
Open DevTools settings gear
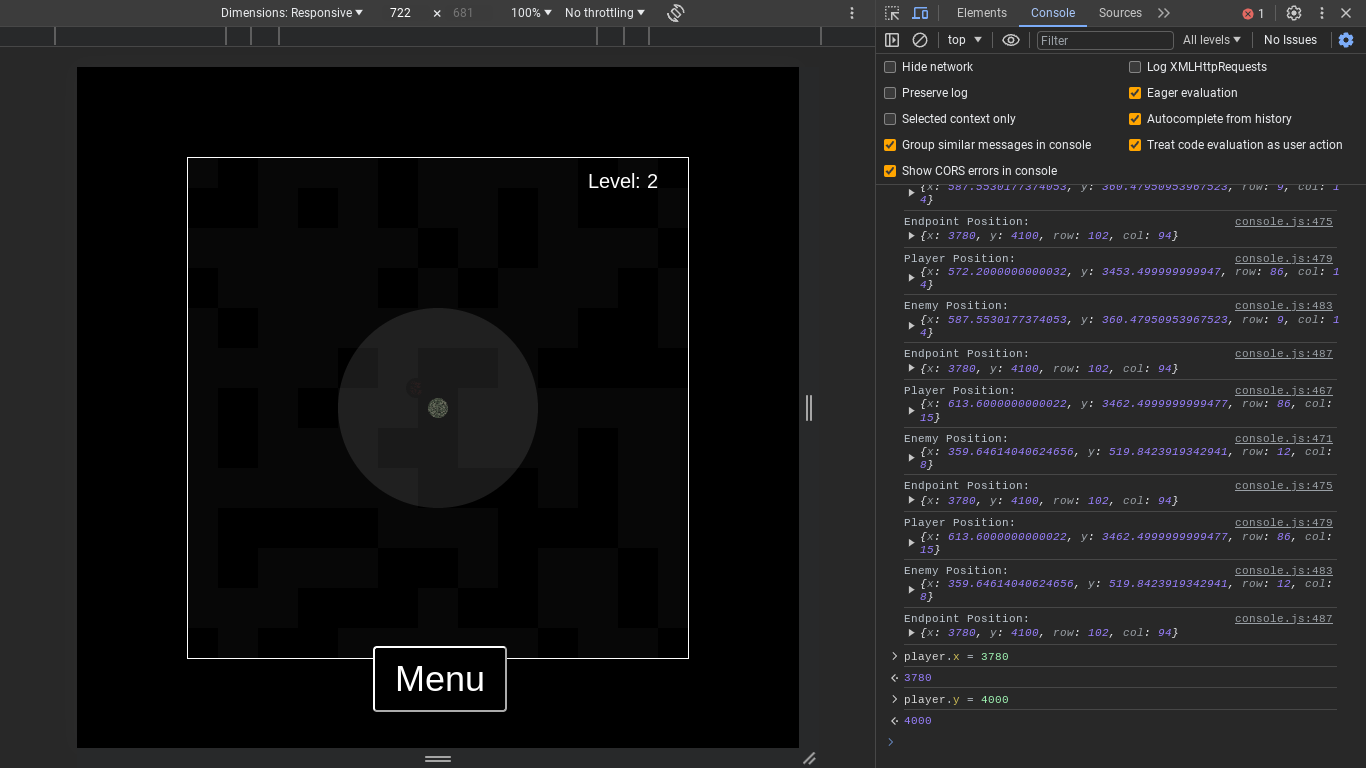pos(1294,13)
